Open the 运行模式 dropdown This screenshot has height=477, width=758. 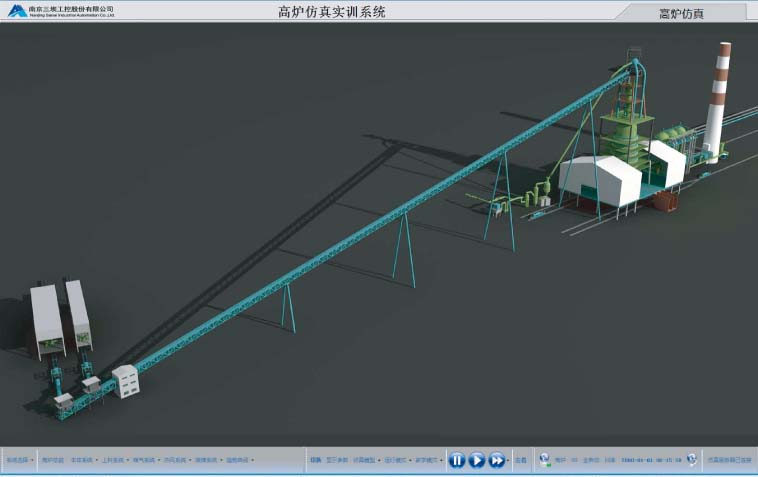tap(398, 460)
